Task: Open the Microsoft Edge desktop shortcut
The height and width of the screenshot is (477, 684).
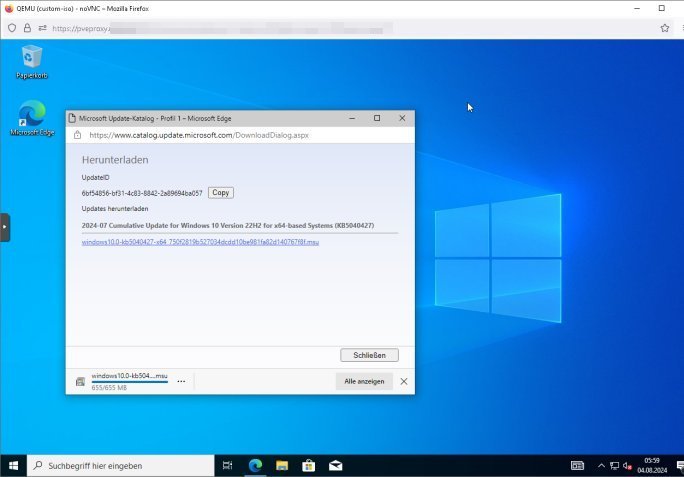Action: (32, 118)
